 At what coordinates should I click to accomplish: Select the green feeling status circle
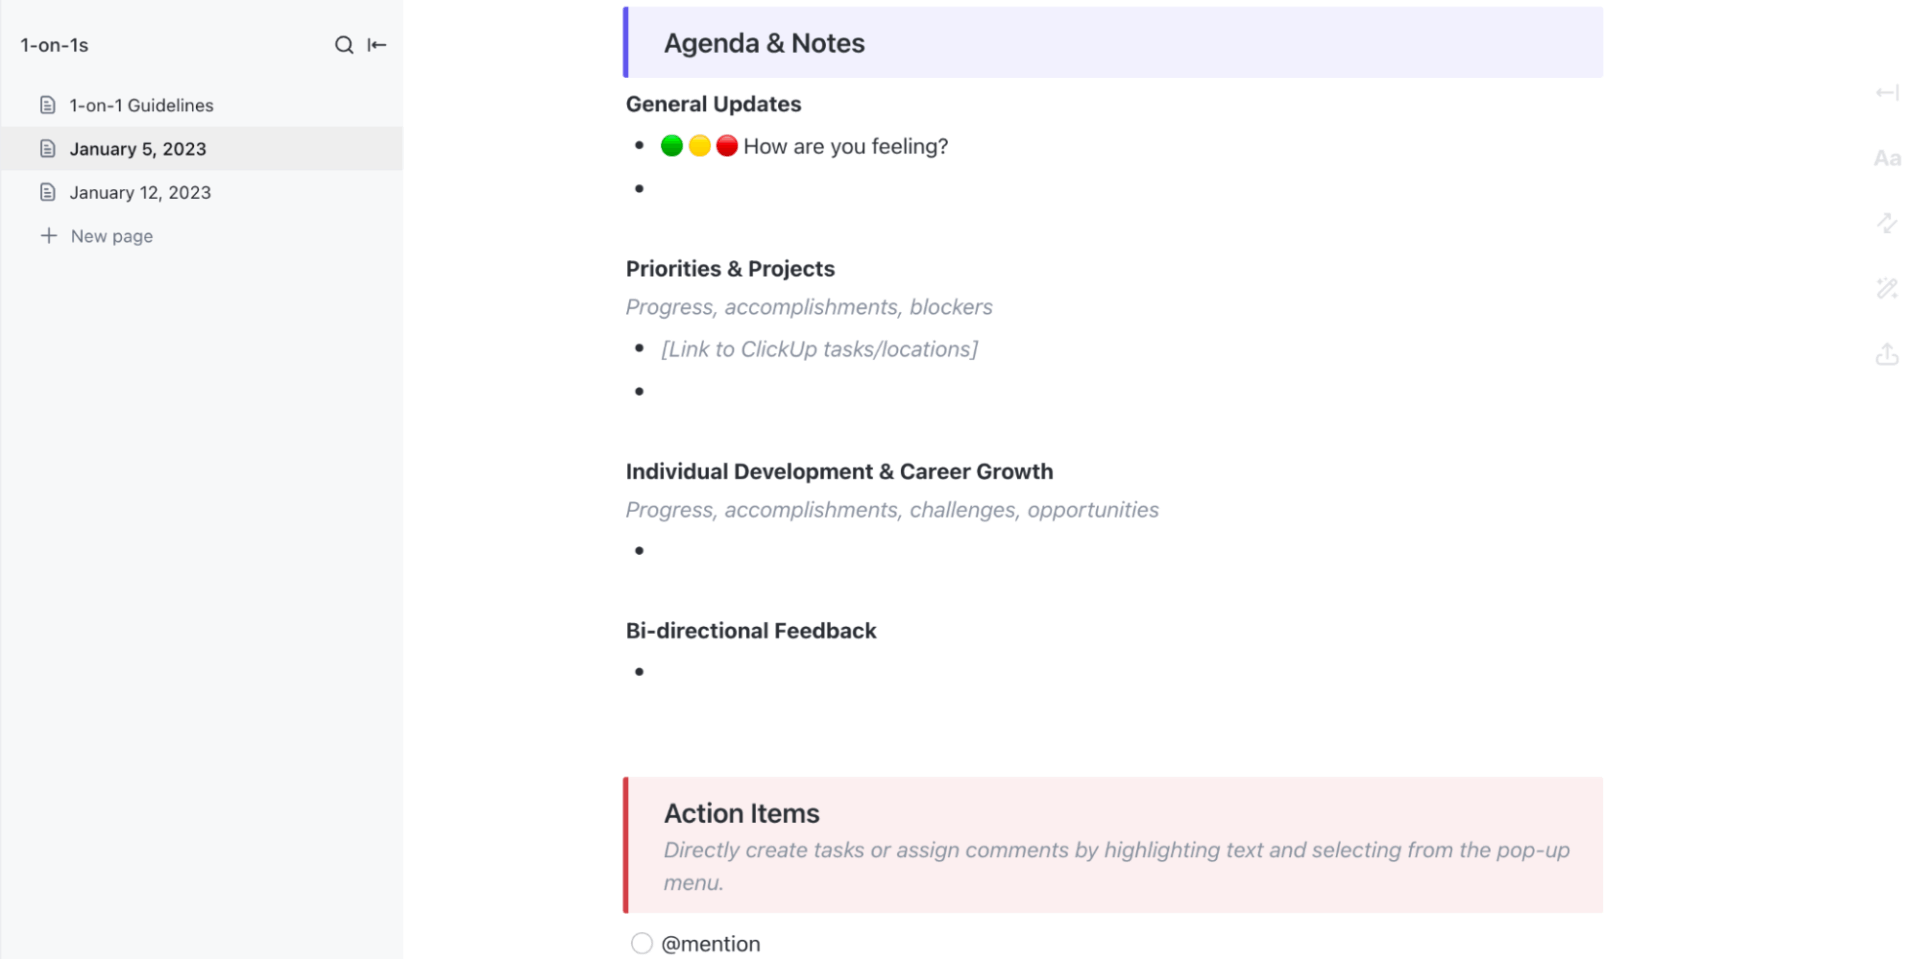(x=672, y=145)
